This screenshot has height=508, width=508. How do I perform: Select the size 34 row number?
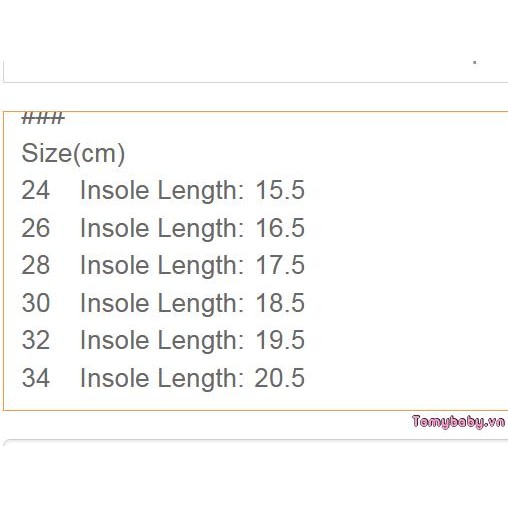point(36,378)
